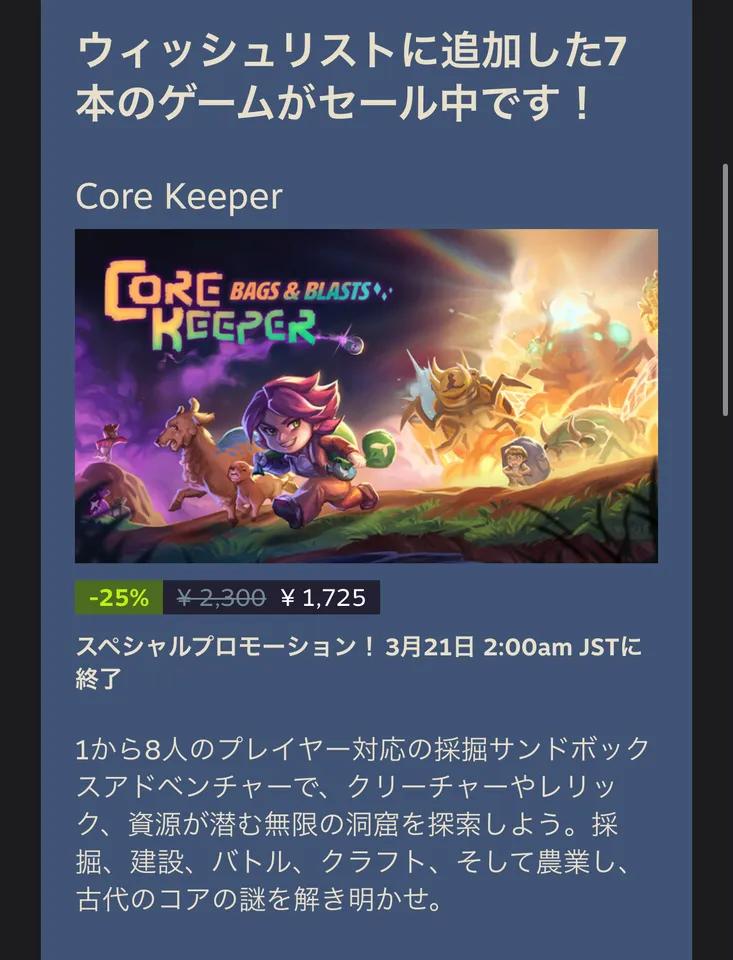Click the vertical scrollbar thumb on right
The height and width of the screenshot is (960, 733).
click(x=726, y=291)
